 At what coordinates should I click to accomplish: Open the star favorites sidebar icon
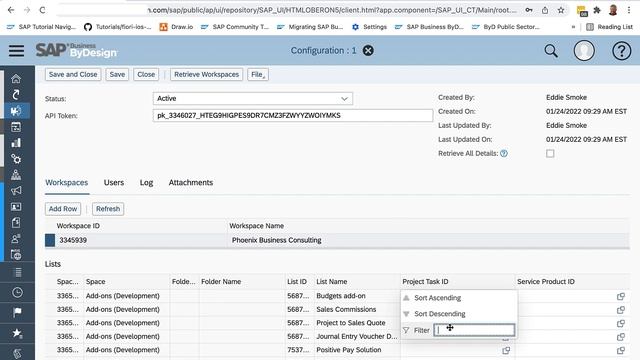tap(17, 333)
